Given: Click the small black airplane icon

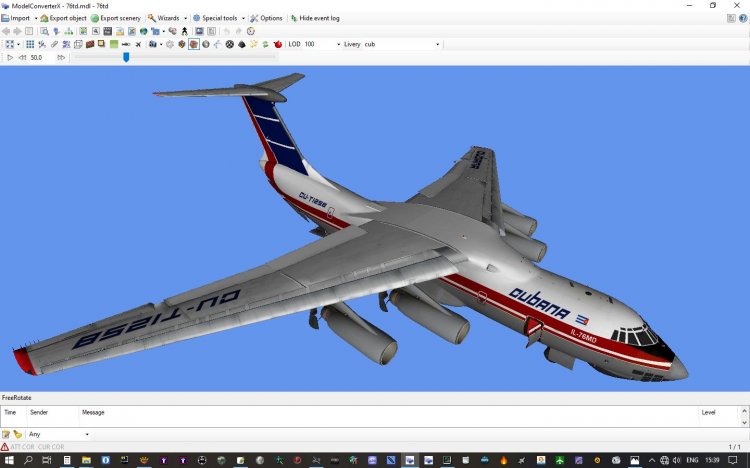Looking at the screenshot, I should pos(138,44).
